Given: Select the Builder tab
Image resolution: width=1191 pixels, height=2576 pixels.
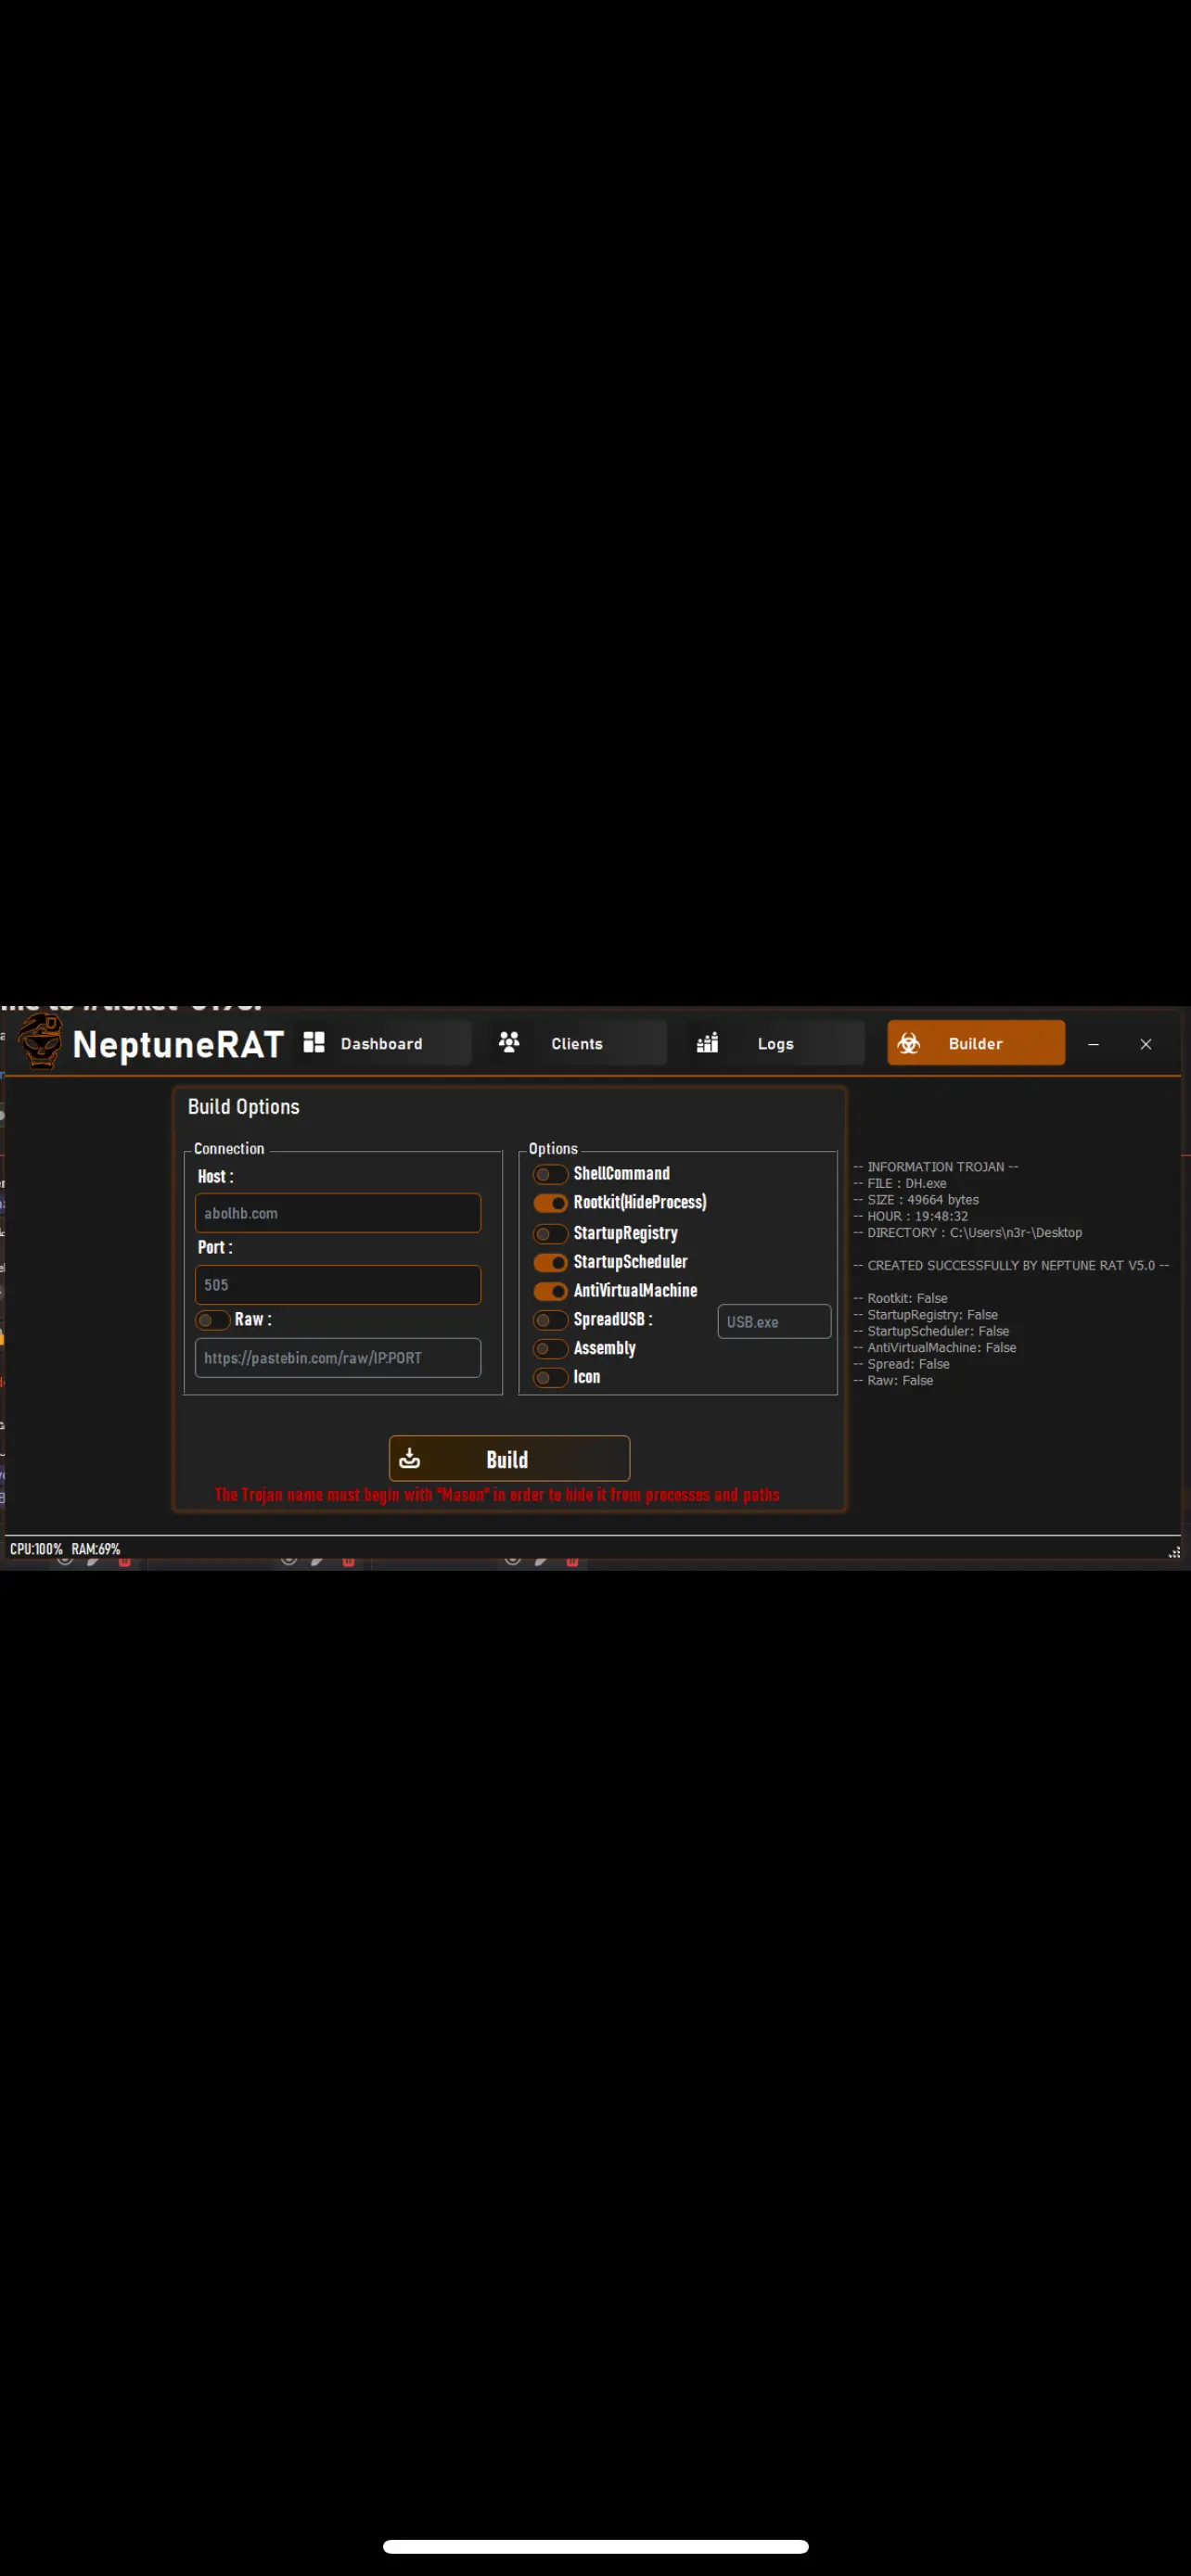Looking at the screenshot, I should coord(976,1043).
